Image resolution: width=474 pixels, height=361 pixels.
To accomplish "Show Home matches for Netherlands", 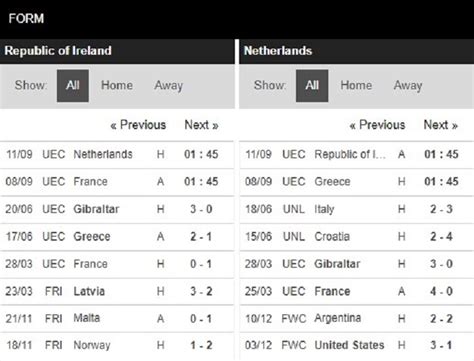I will (x=356, y=85).
